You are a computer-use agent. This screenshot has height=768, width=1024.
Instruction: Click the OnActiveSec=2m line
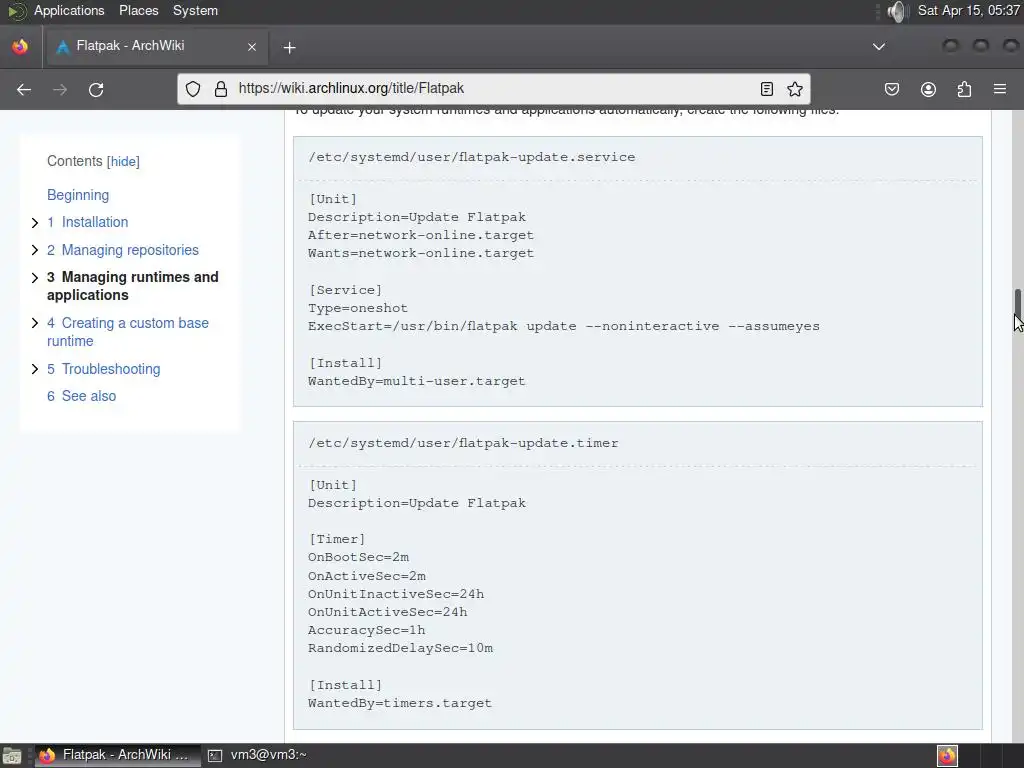tap(366, 575)
